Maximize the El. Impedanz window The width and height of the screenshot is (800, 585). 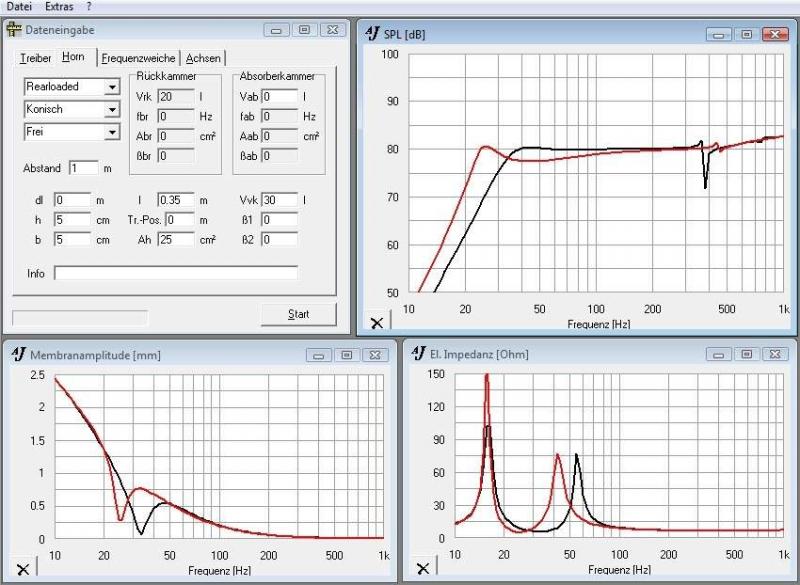(747, 354)
